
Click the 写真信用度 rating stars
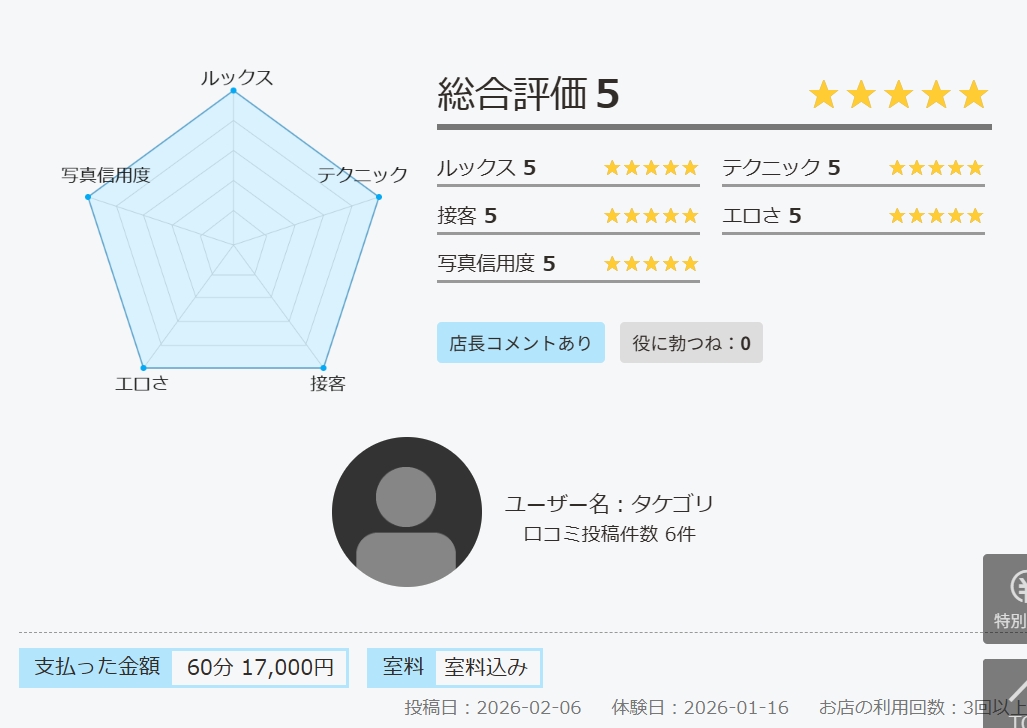pos(651,264)
